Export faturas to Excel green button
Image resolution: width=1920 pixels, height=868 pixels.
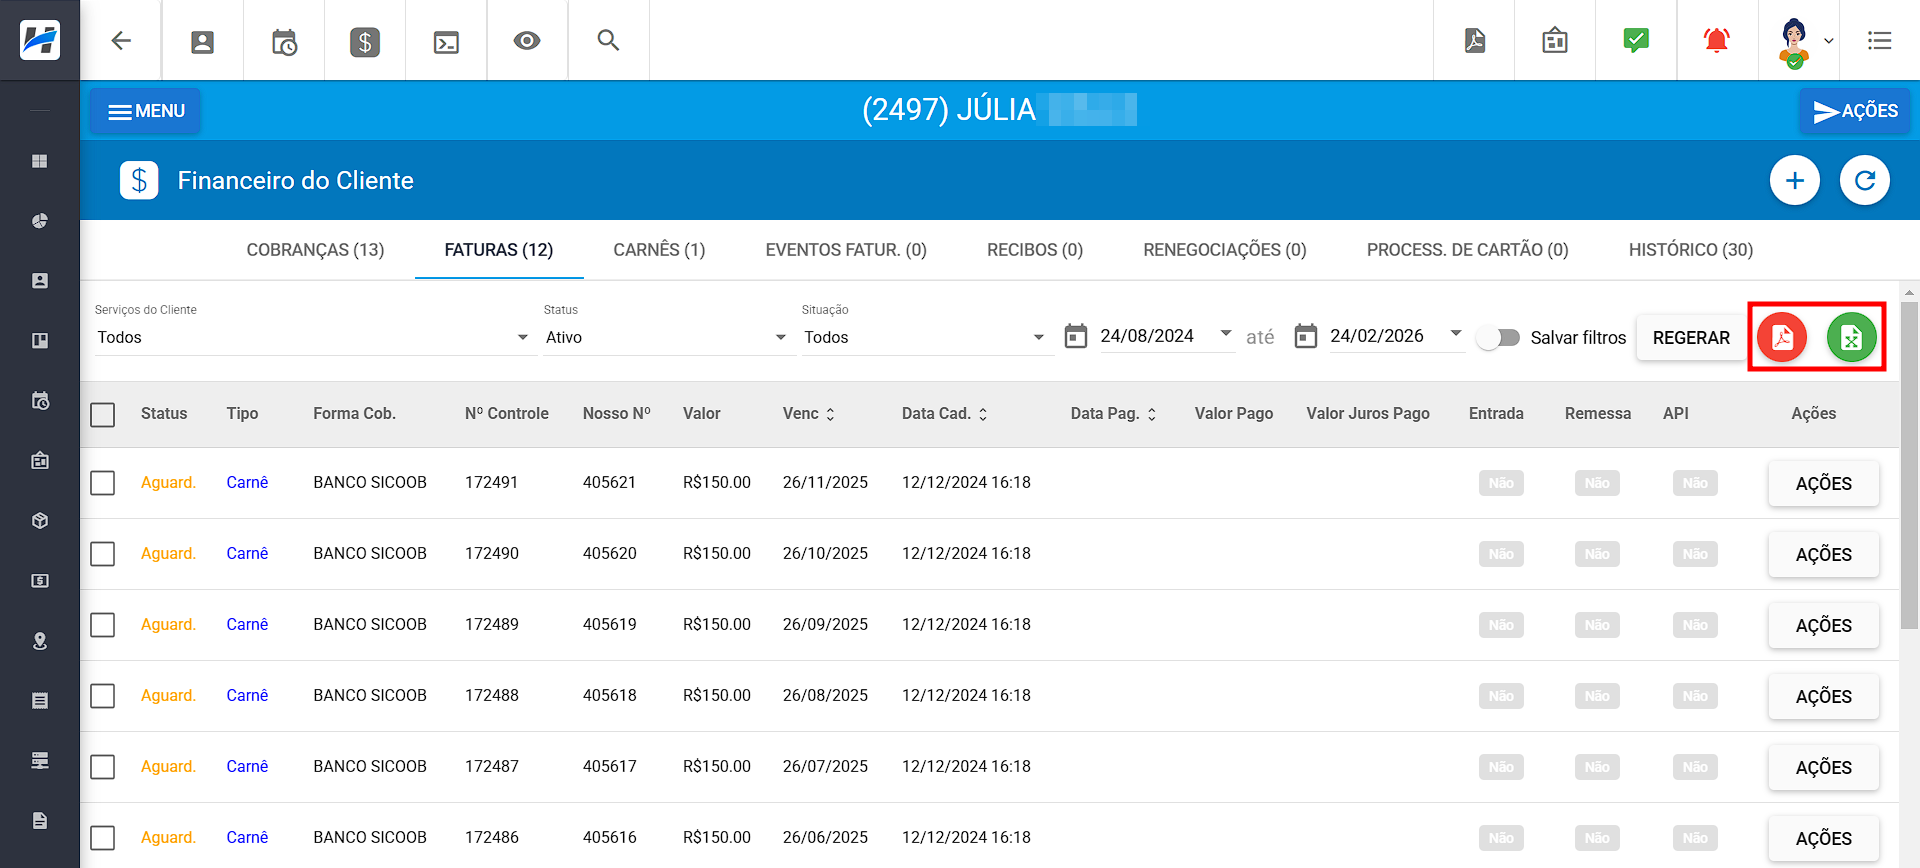point(1852,338)
